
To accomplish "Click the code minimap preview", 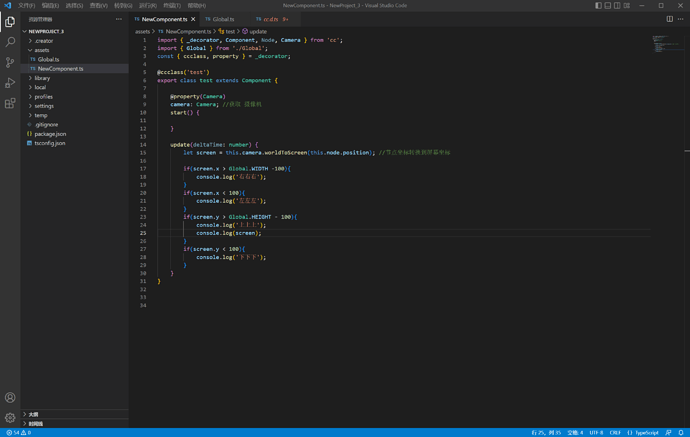I will pos(662,44).
